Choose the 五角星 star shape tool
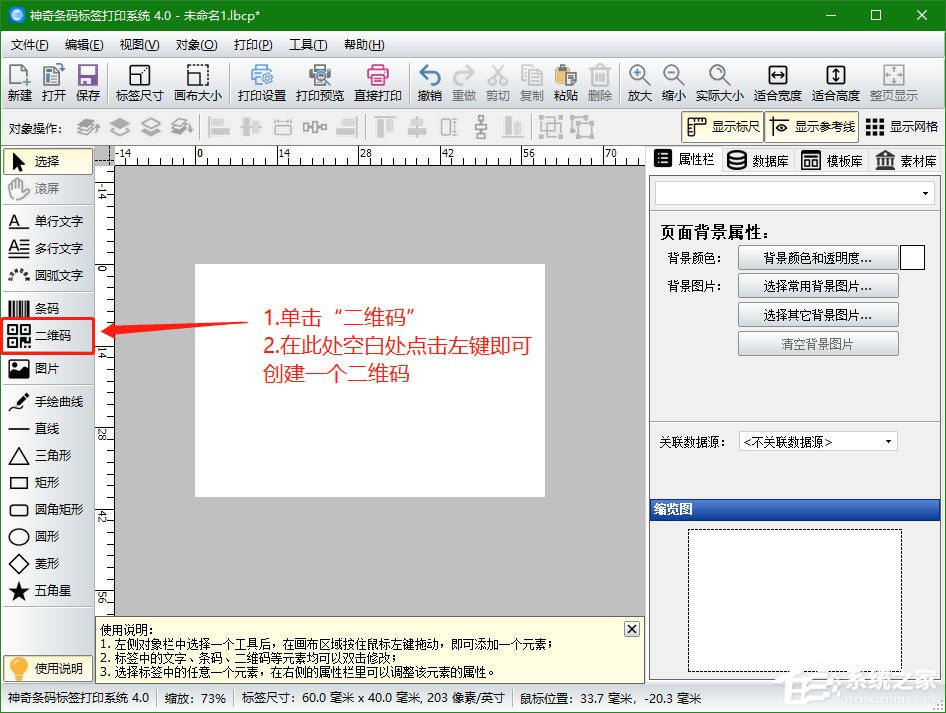This screenshot has height=713, width=946. [x=44, y=591]
